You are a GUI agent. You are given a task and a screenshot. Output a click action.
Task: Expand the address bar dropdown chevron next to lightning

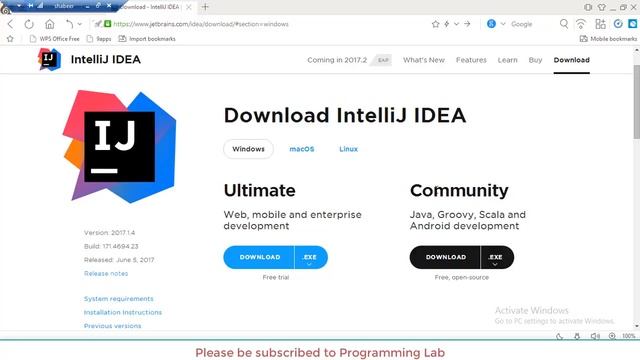click(x=456, y=24)
